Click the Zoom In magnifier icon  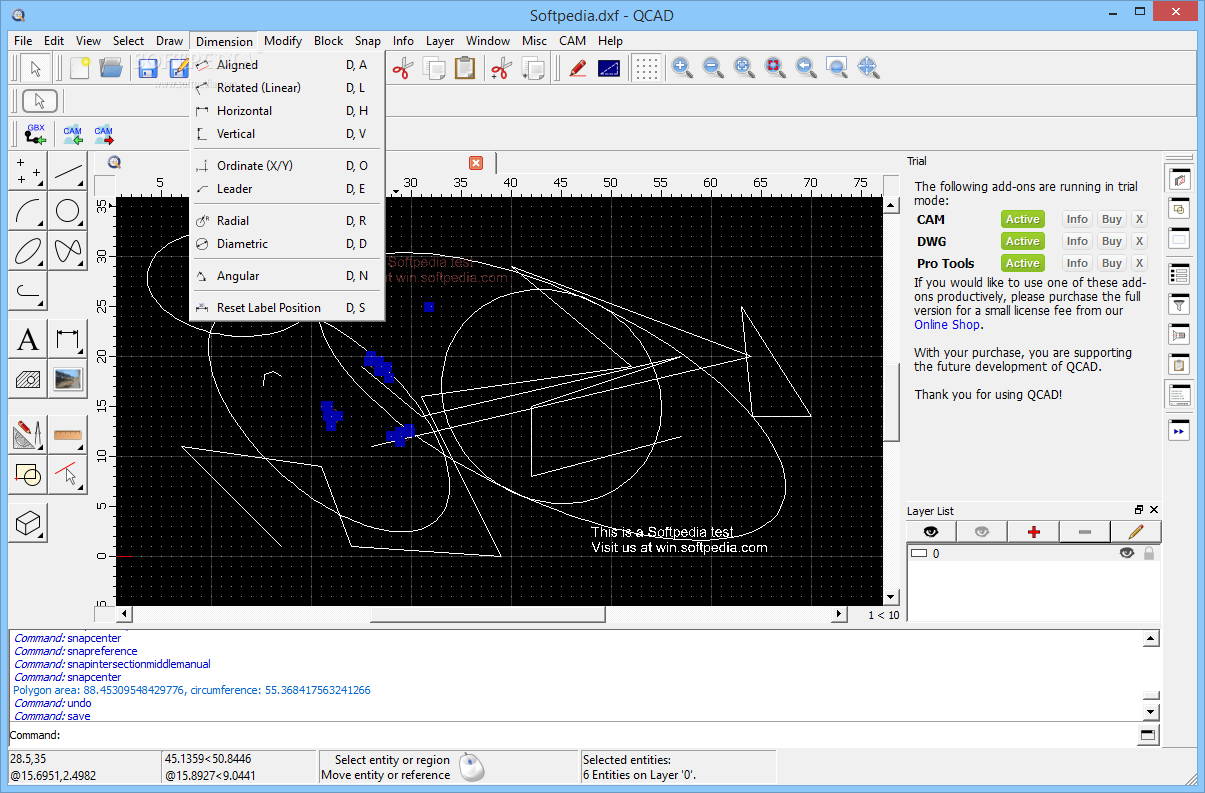[x=682, y=68]
